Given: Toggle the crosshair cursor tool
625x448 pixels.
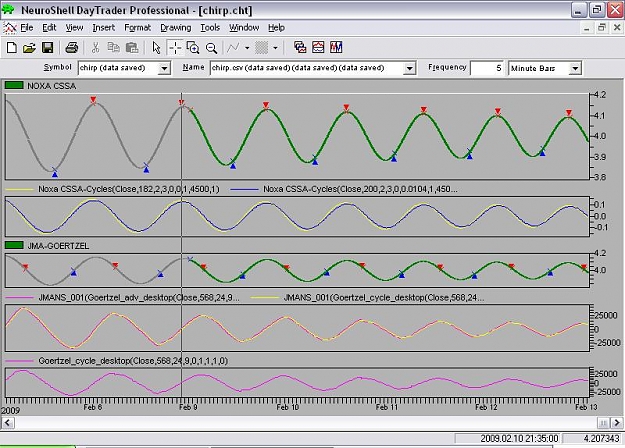Looking at the screenshot, I should pos(175,48).
